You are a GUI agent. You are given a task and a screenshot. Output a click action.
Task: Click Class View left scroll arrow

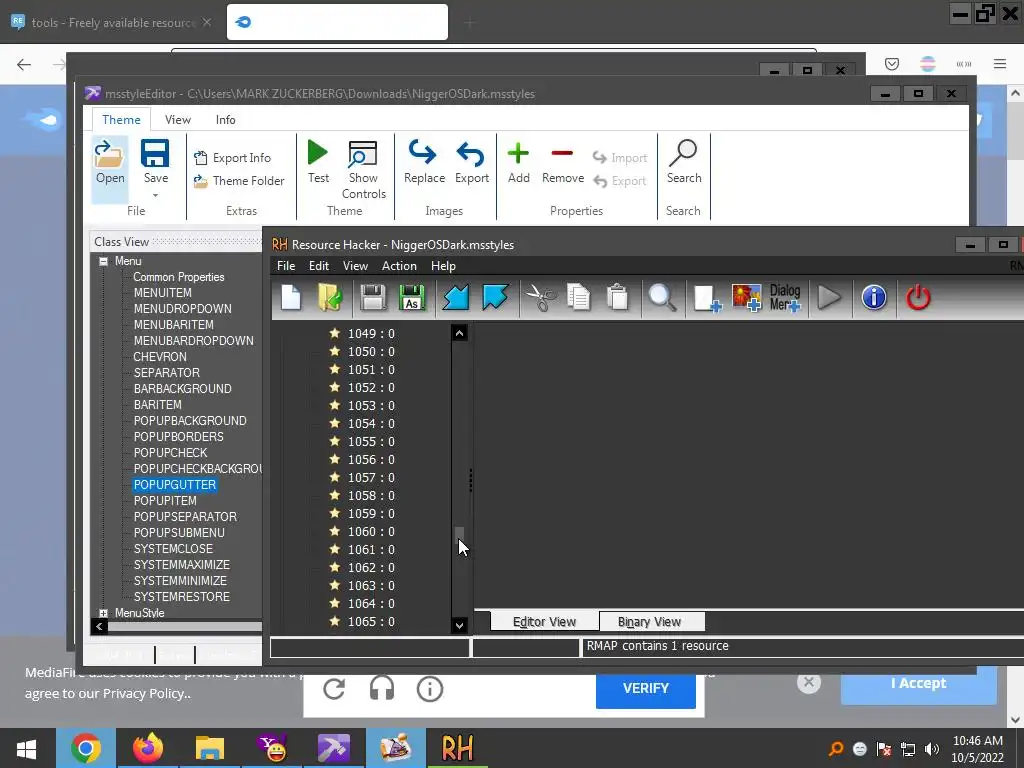pyautogui.click(x=99, y=626)
